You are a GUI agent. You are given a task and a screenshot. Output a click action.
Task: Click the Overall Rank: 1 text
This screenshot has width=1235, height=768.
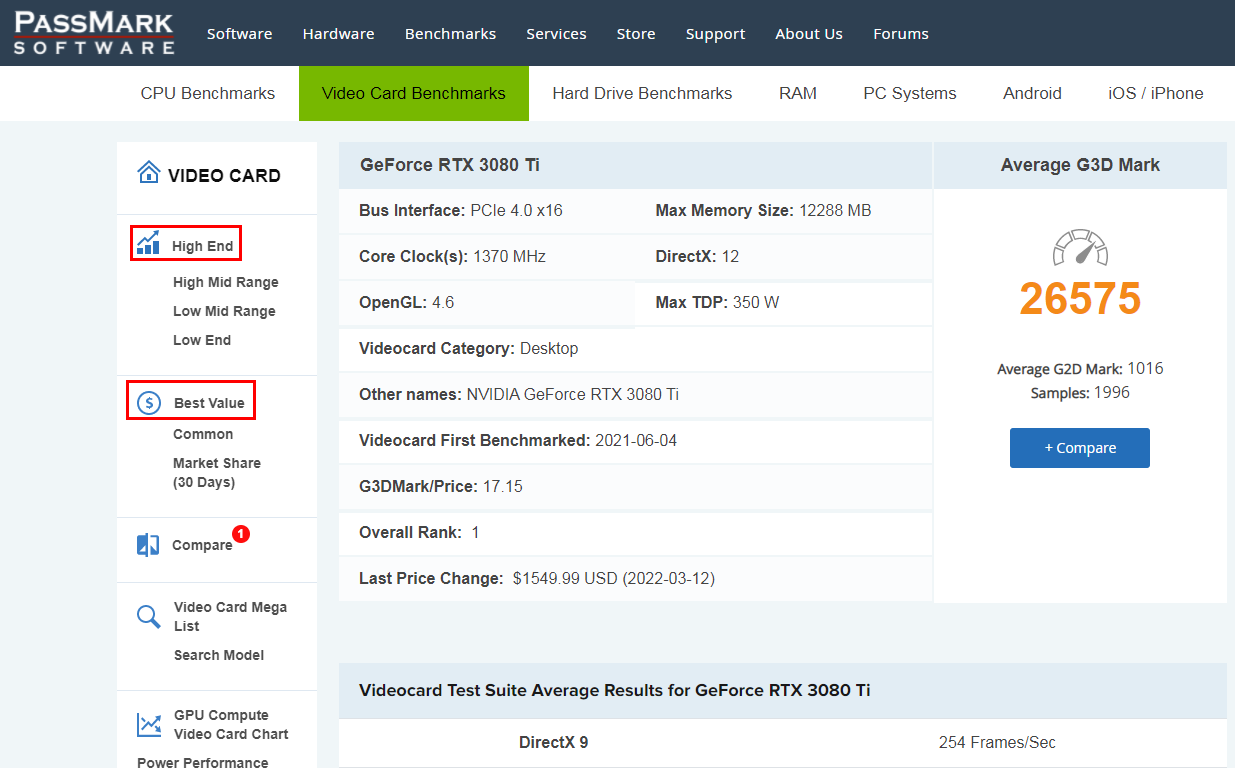(x=419, y=532)
